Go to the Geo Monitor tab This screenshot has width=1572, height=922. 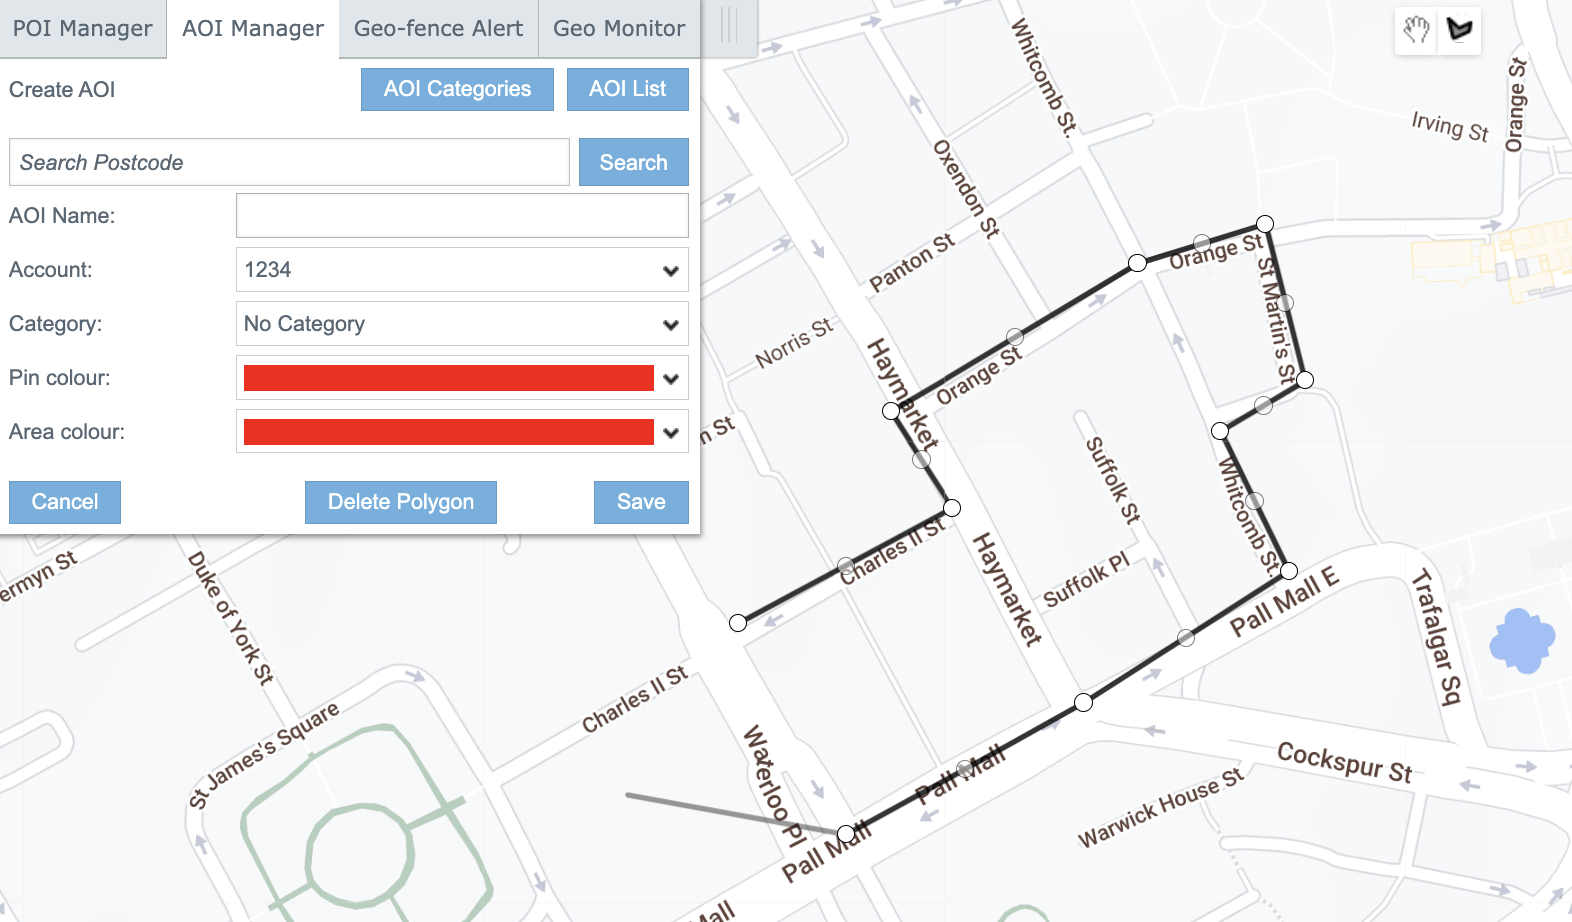(619, 28)
